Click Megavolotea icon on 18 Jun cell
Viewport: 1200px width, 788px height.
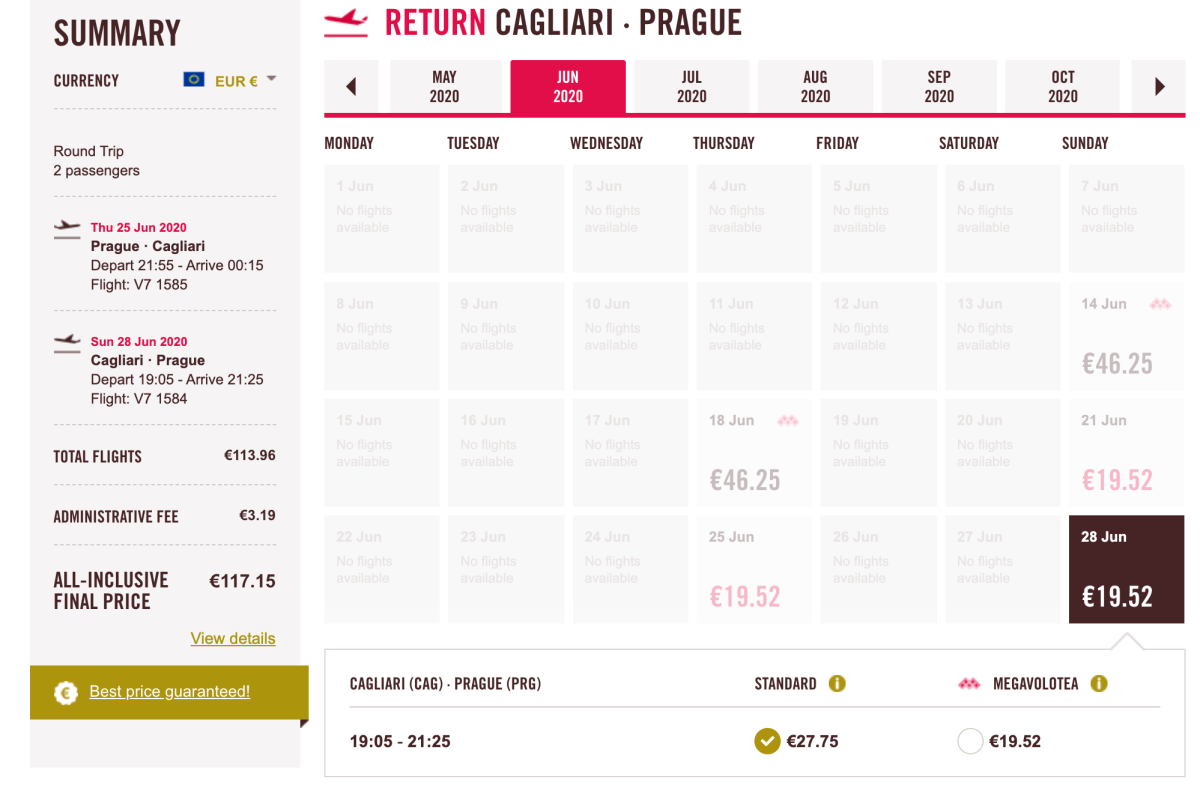[x=788, y=421]
